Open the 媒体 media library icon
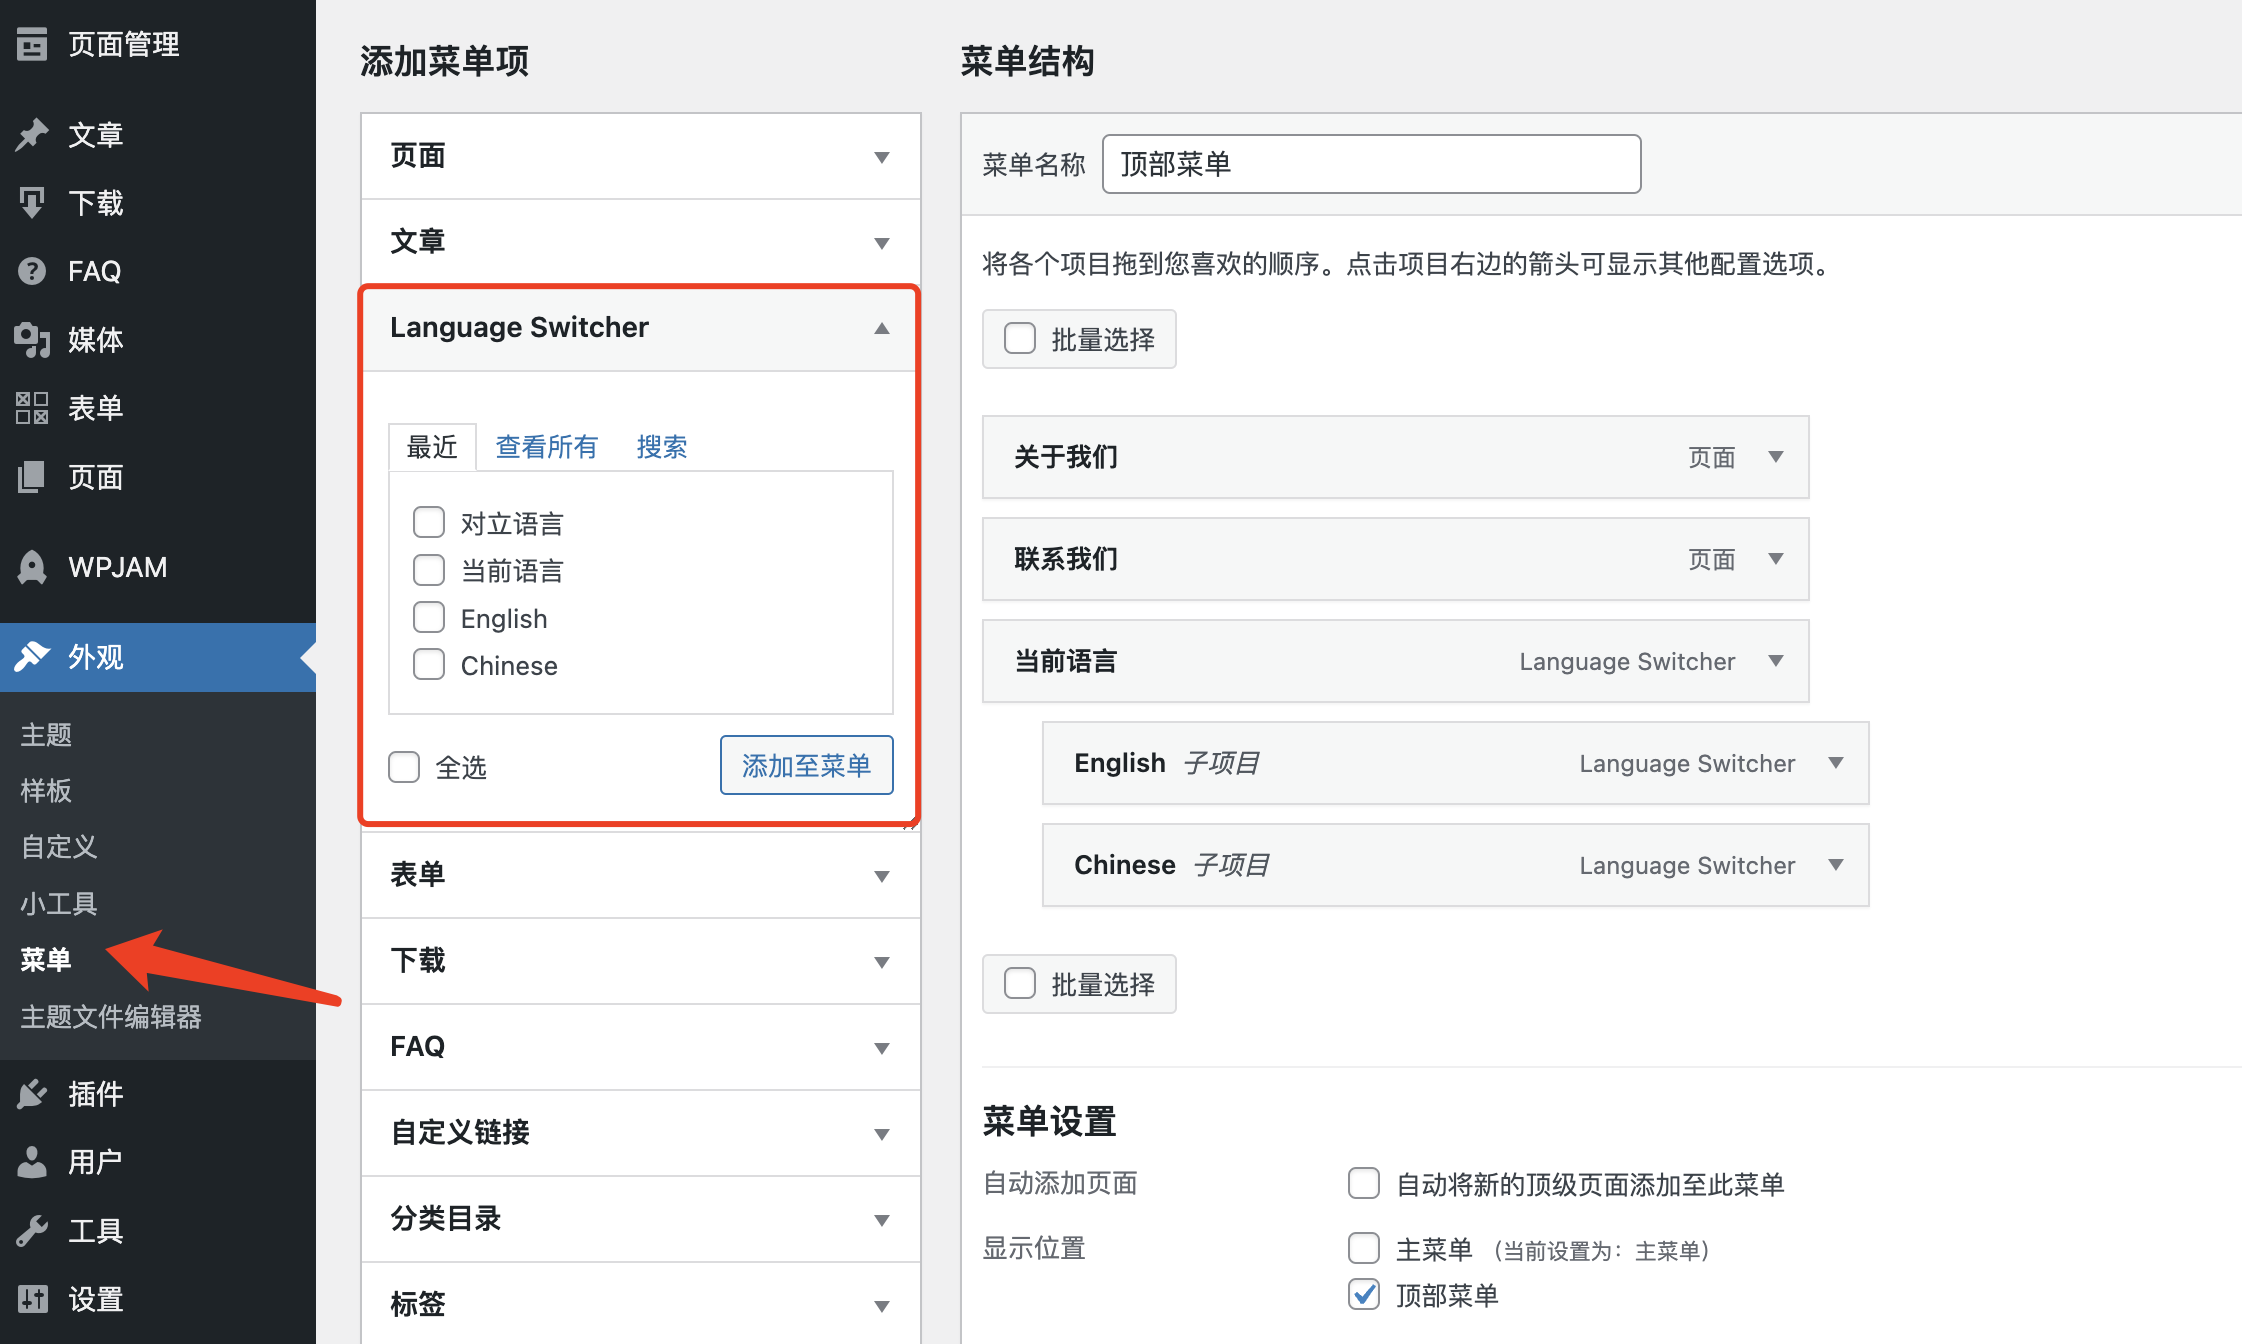 click(x=32, y=340)
